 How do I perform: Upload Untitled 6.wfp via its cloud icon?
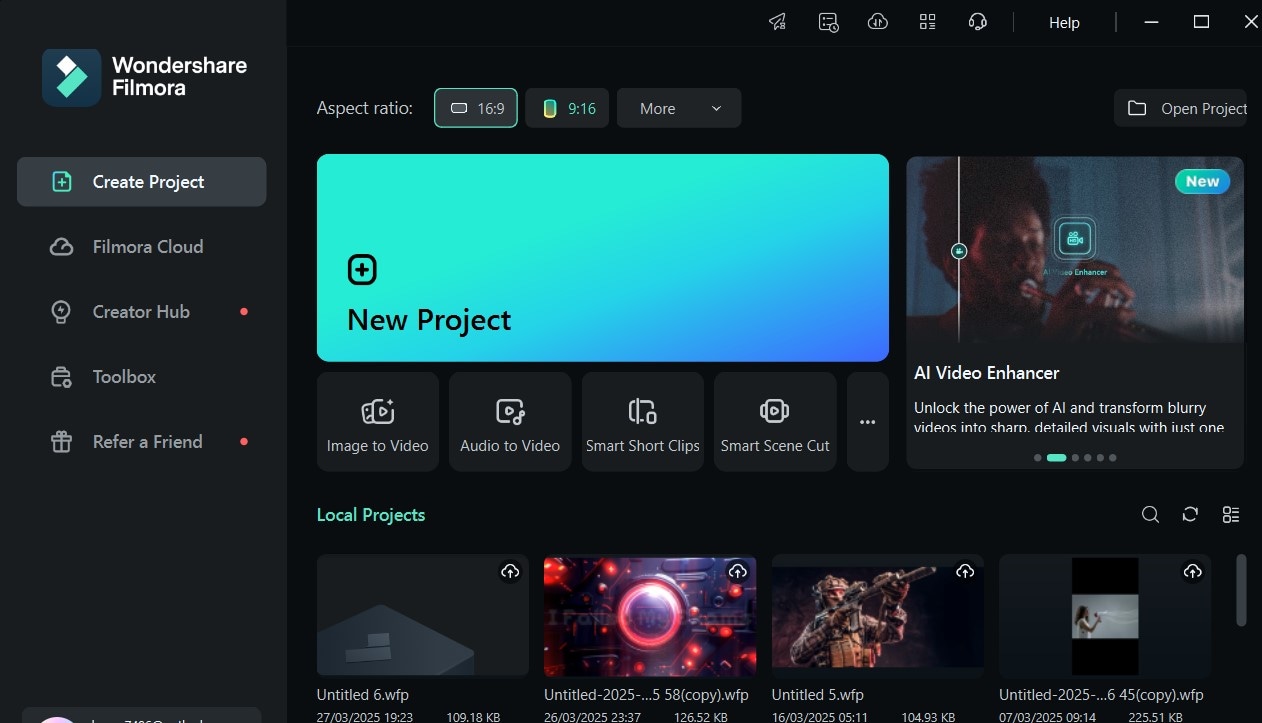point(510,571)
